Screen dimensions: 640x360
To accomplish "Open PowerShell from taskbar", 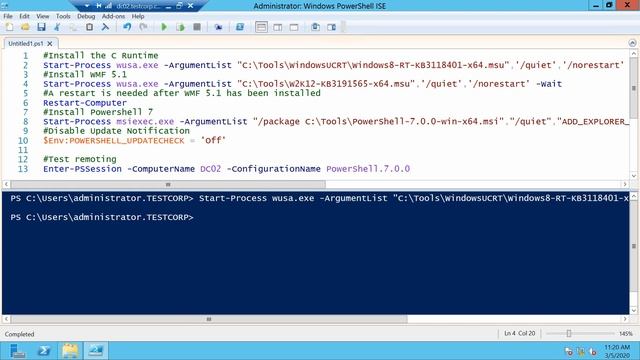I will point(44,351).
